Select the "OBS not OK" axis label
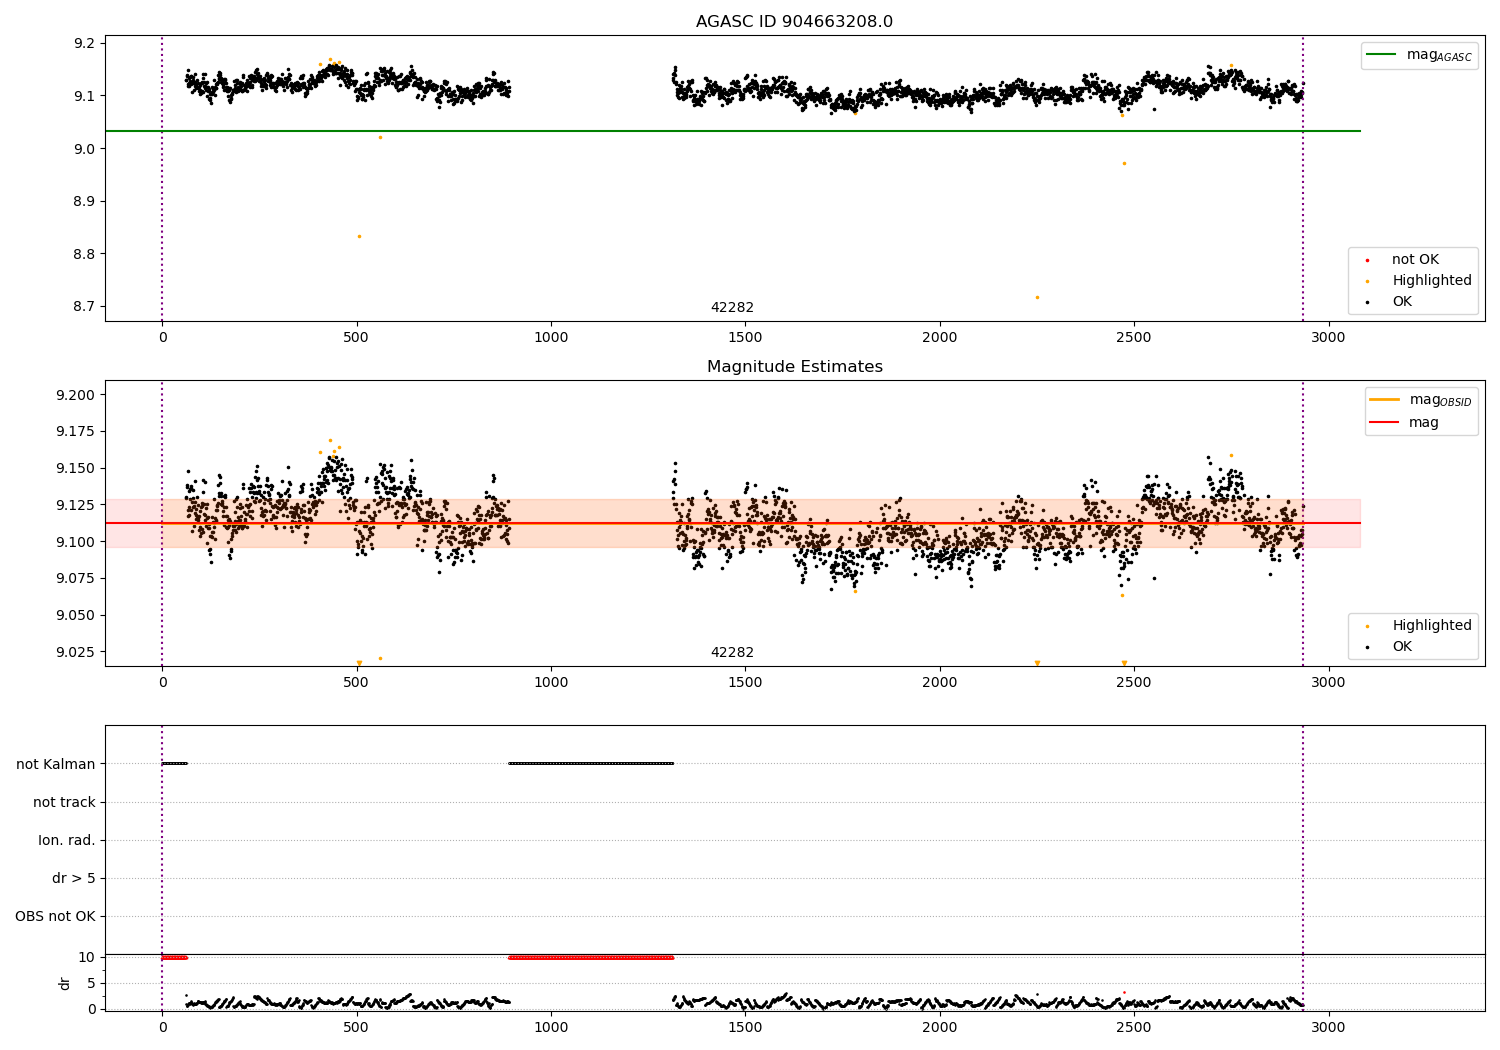The height and width of the screenshot is (1050, 1500). pos(55,917)
